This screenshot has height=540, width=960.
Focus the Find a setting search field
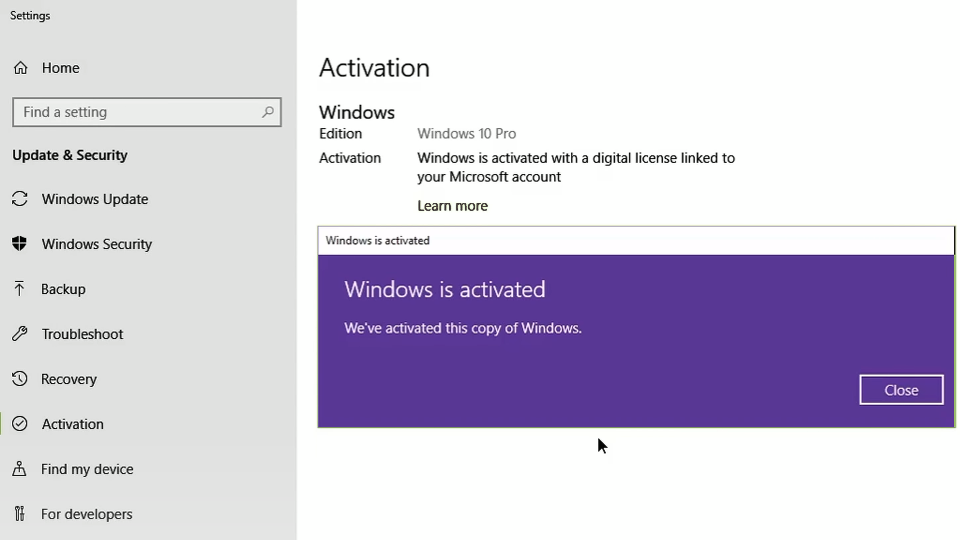tap(147, 112)
